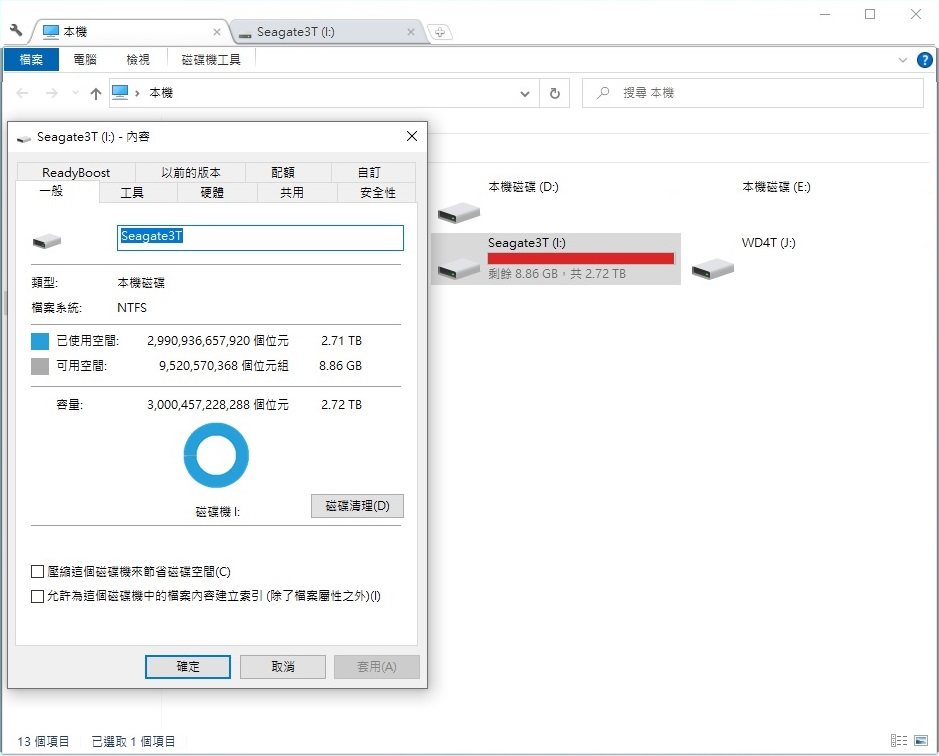Go up one folder level
Viewport: 939px width, 756px height.
(96, 93)
